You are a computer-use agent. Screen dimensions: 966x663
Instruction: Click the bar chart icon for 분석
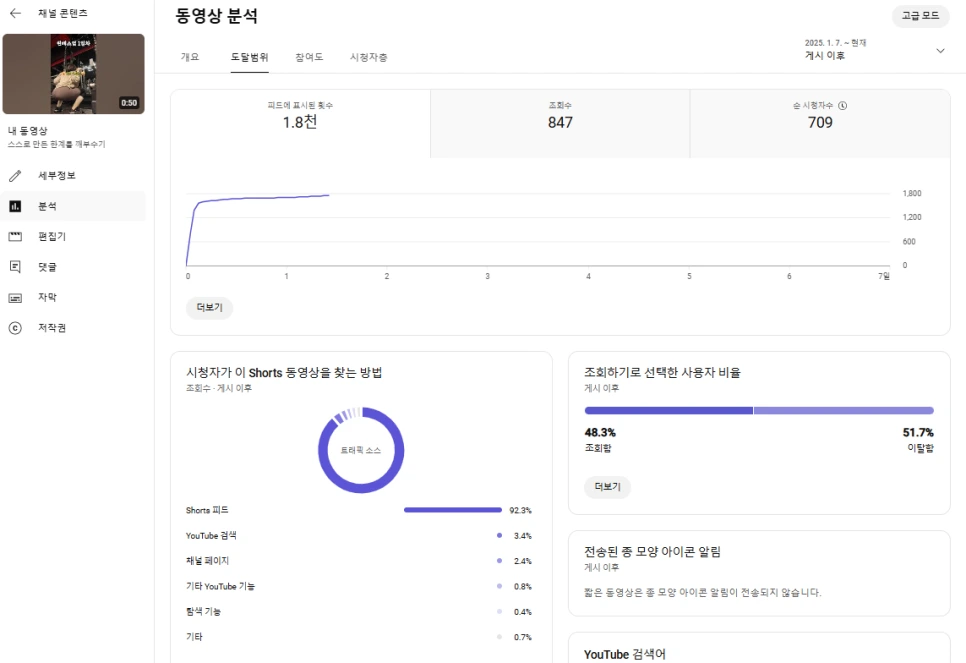coord(15,206)
